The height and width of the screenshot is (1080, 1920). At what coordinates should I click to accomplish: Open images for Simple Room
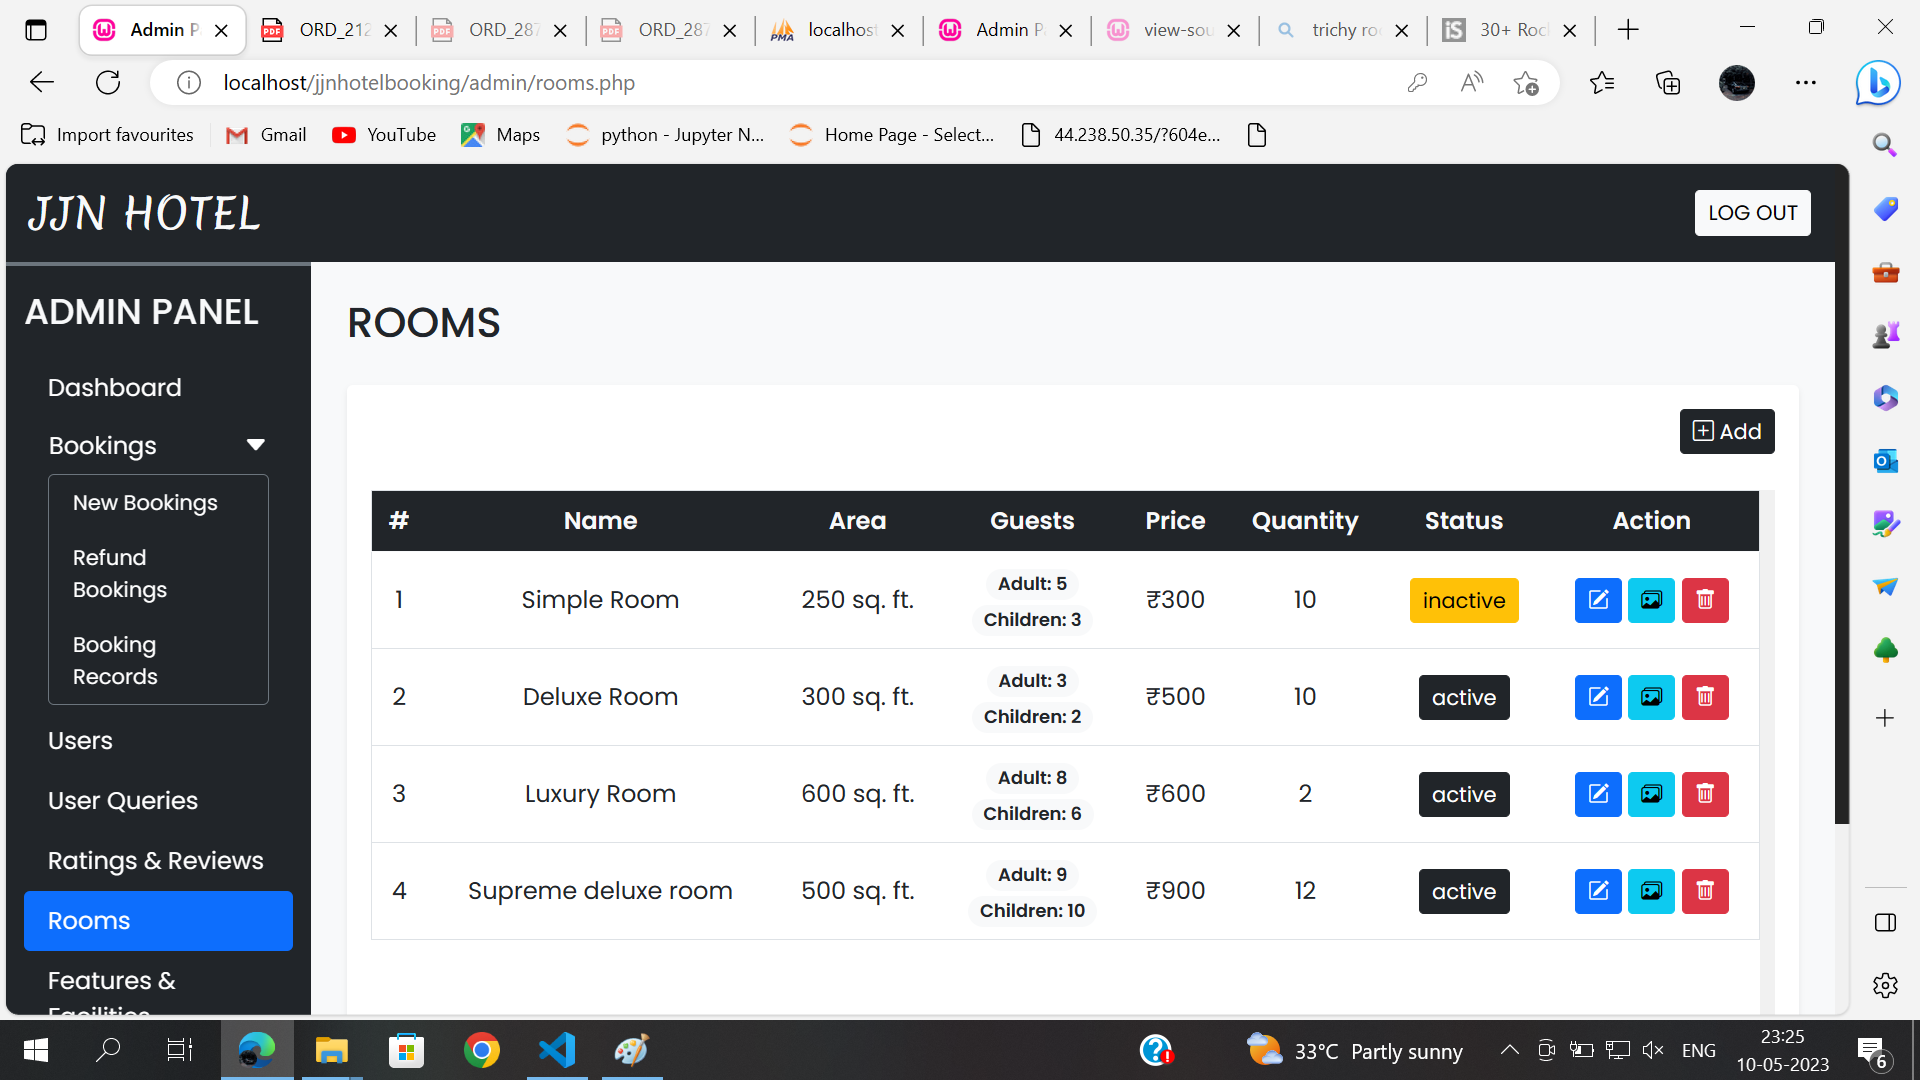[x=1650, y=600]
